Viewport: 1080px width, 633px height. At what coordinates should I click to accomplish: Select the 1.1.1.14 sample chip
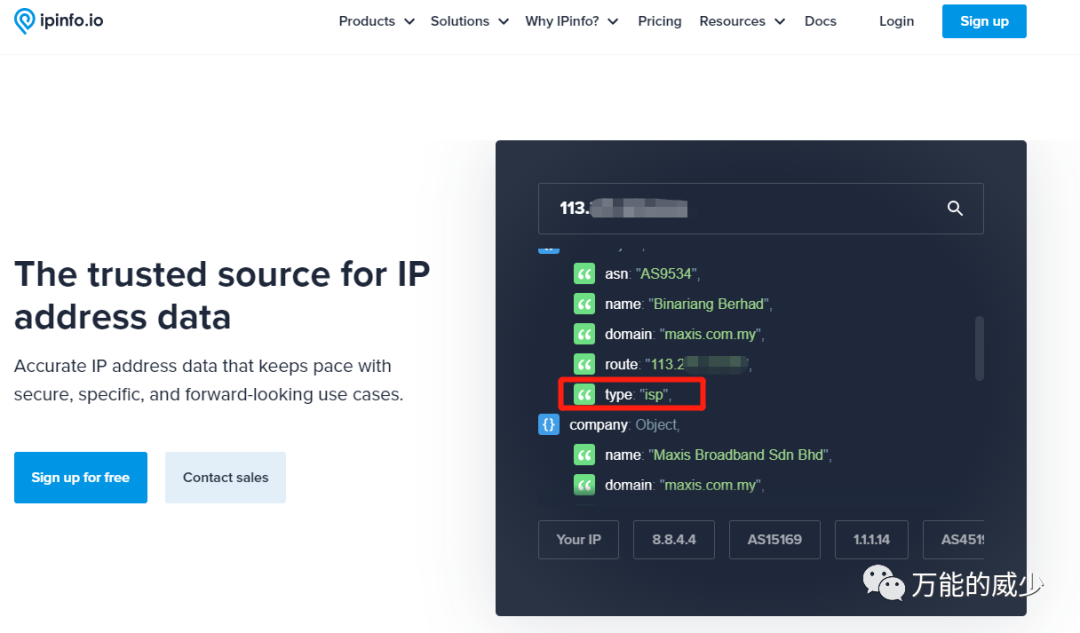coord(871,539)
